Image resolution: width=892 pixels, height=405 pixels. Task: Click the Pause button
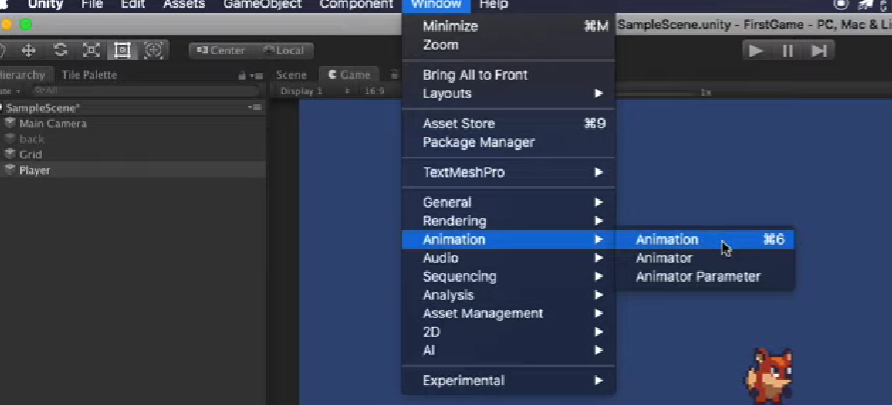(787, 51)
